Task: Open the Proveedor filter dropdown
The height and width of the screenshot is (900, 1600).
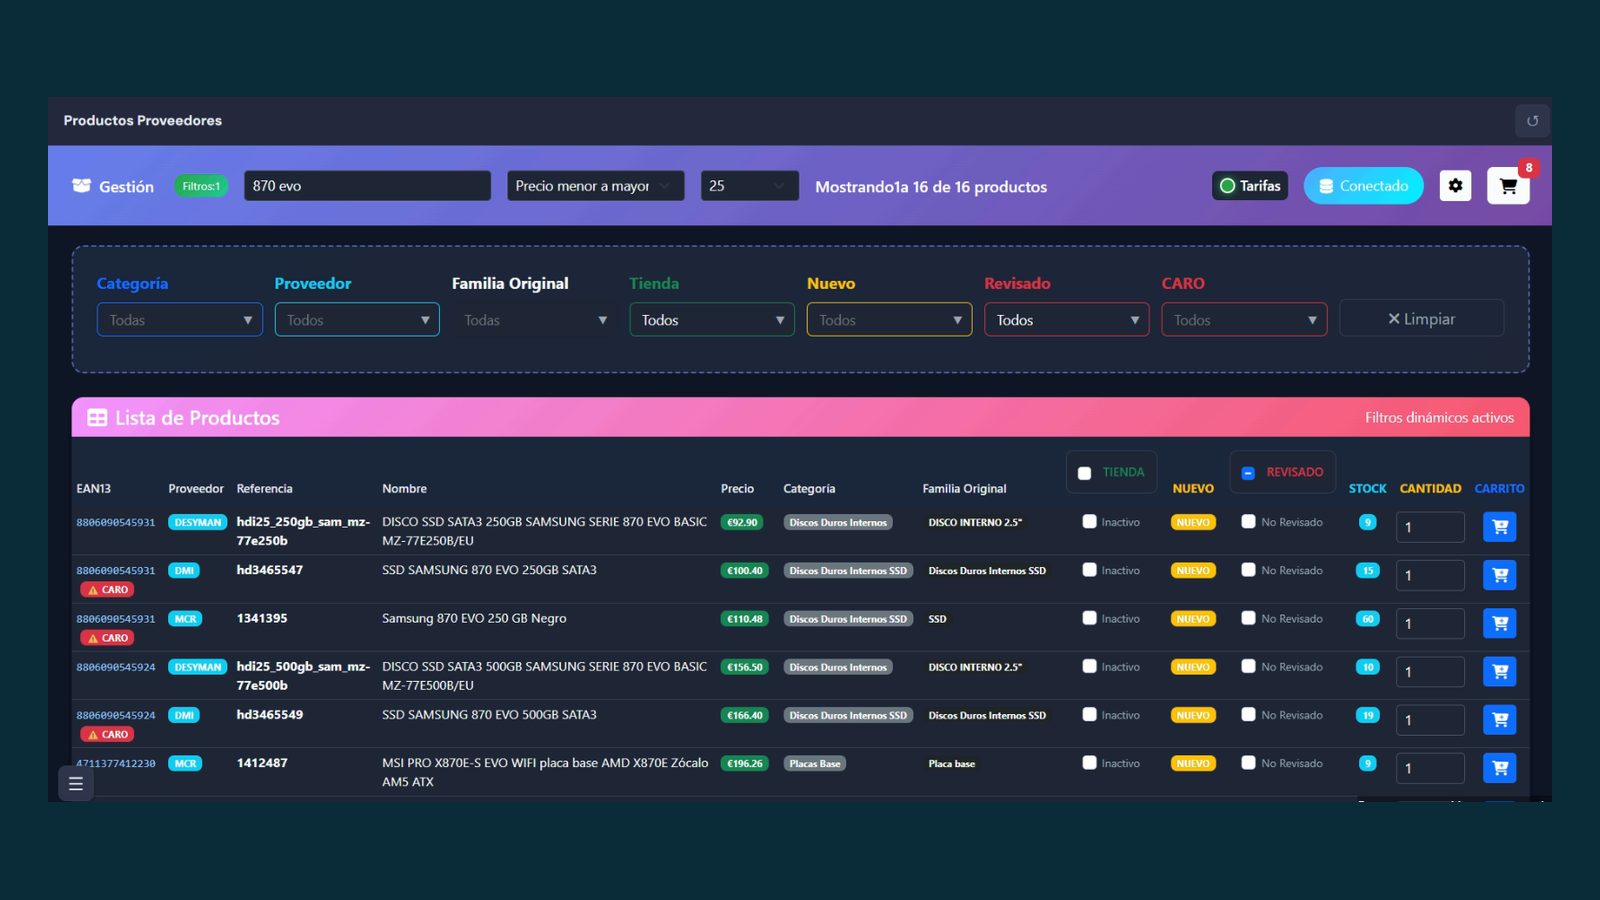Action: 357,320
